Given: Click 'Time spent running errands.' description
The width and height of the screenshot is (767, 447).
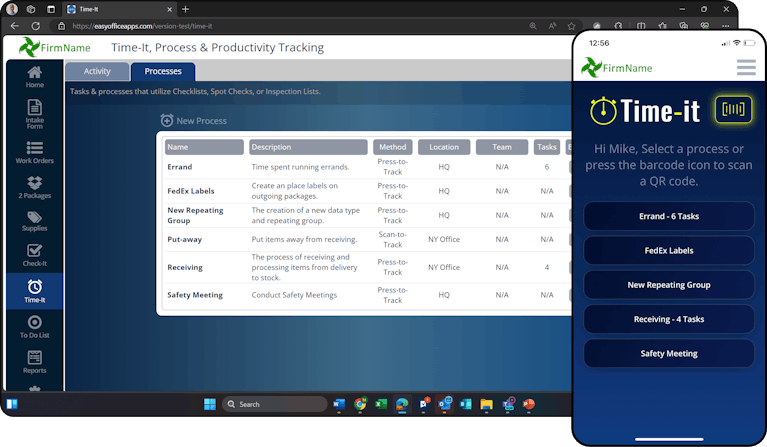Looking at the screenshot, I should coord(300,167).
